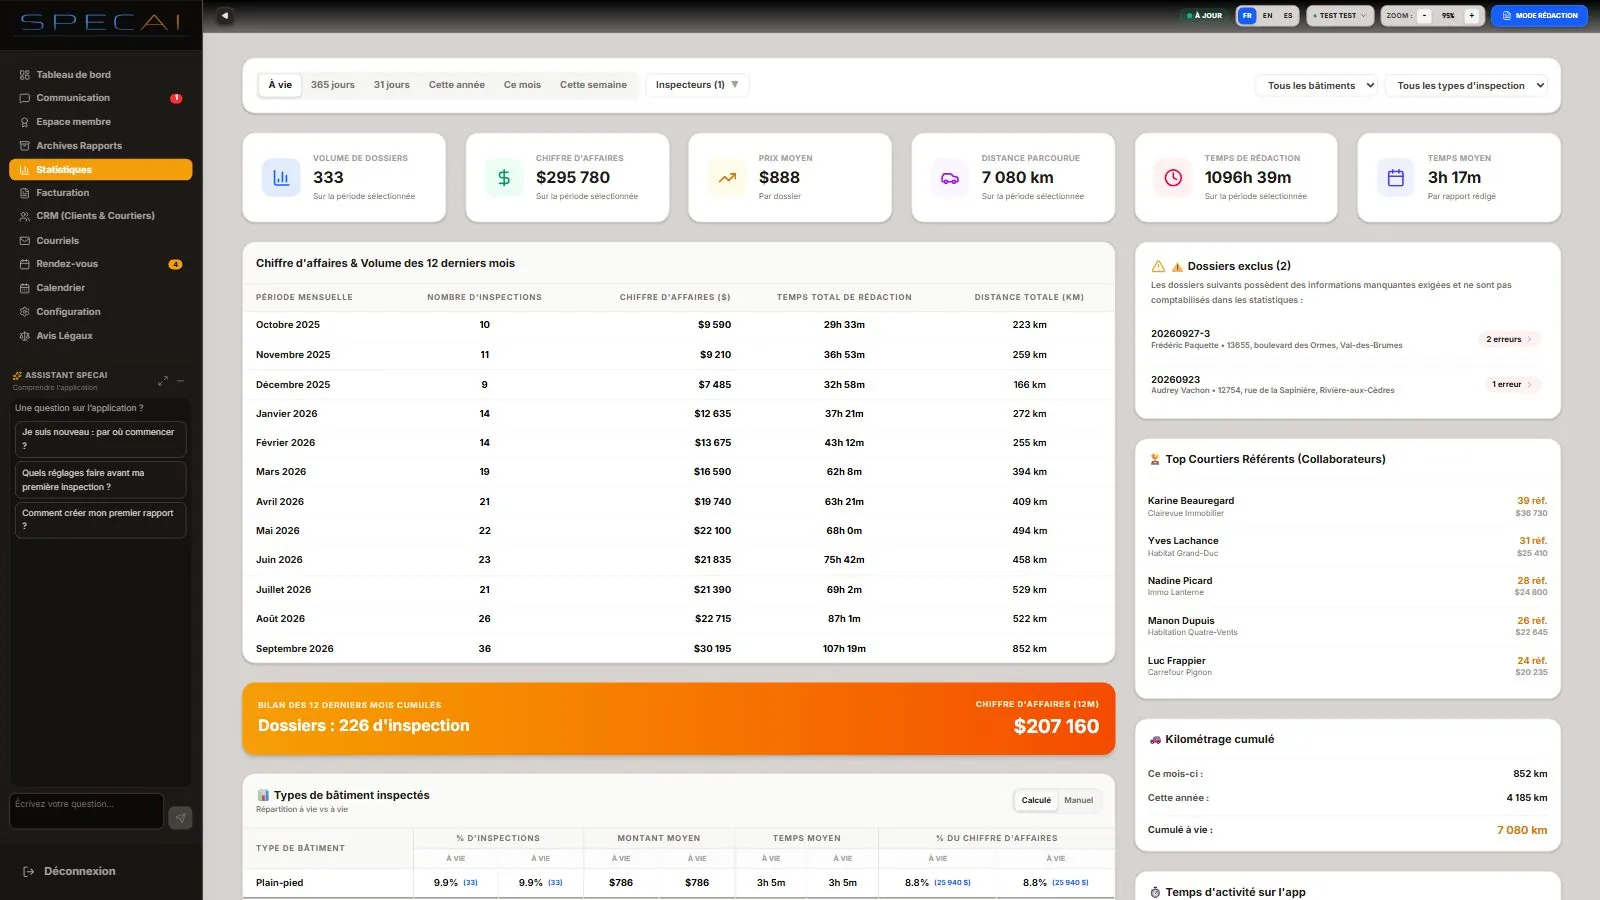Switch language to FR

[x=1247, y=16]
